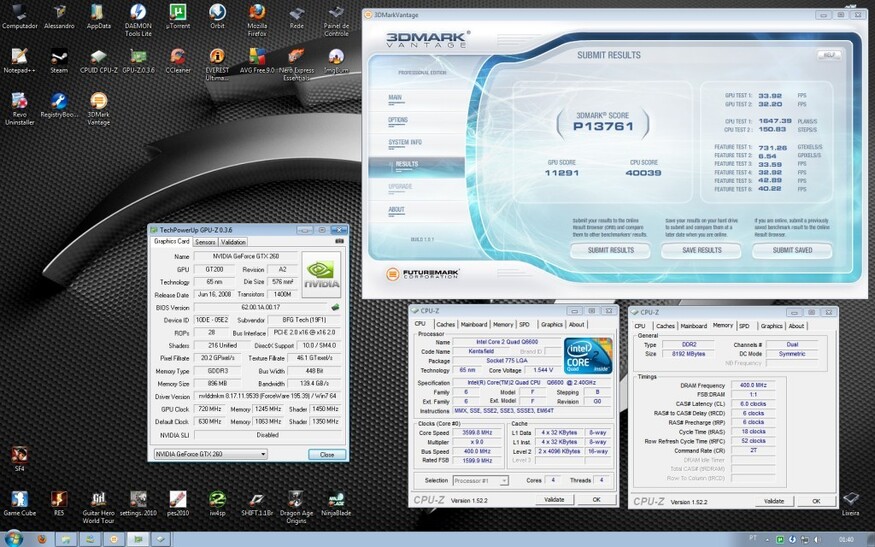Image resolution: width=875 pixels, height=547 pixels.
Task: Select SYSTEM INFO in 3DMark Vantage sidebar
Action: 405,142
